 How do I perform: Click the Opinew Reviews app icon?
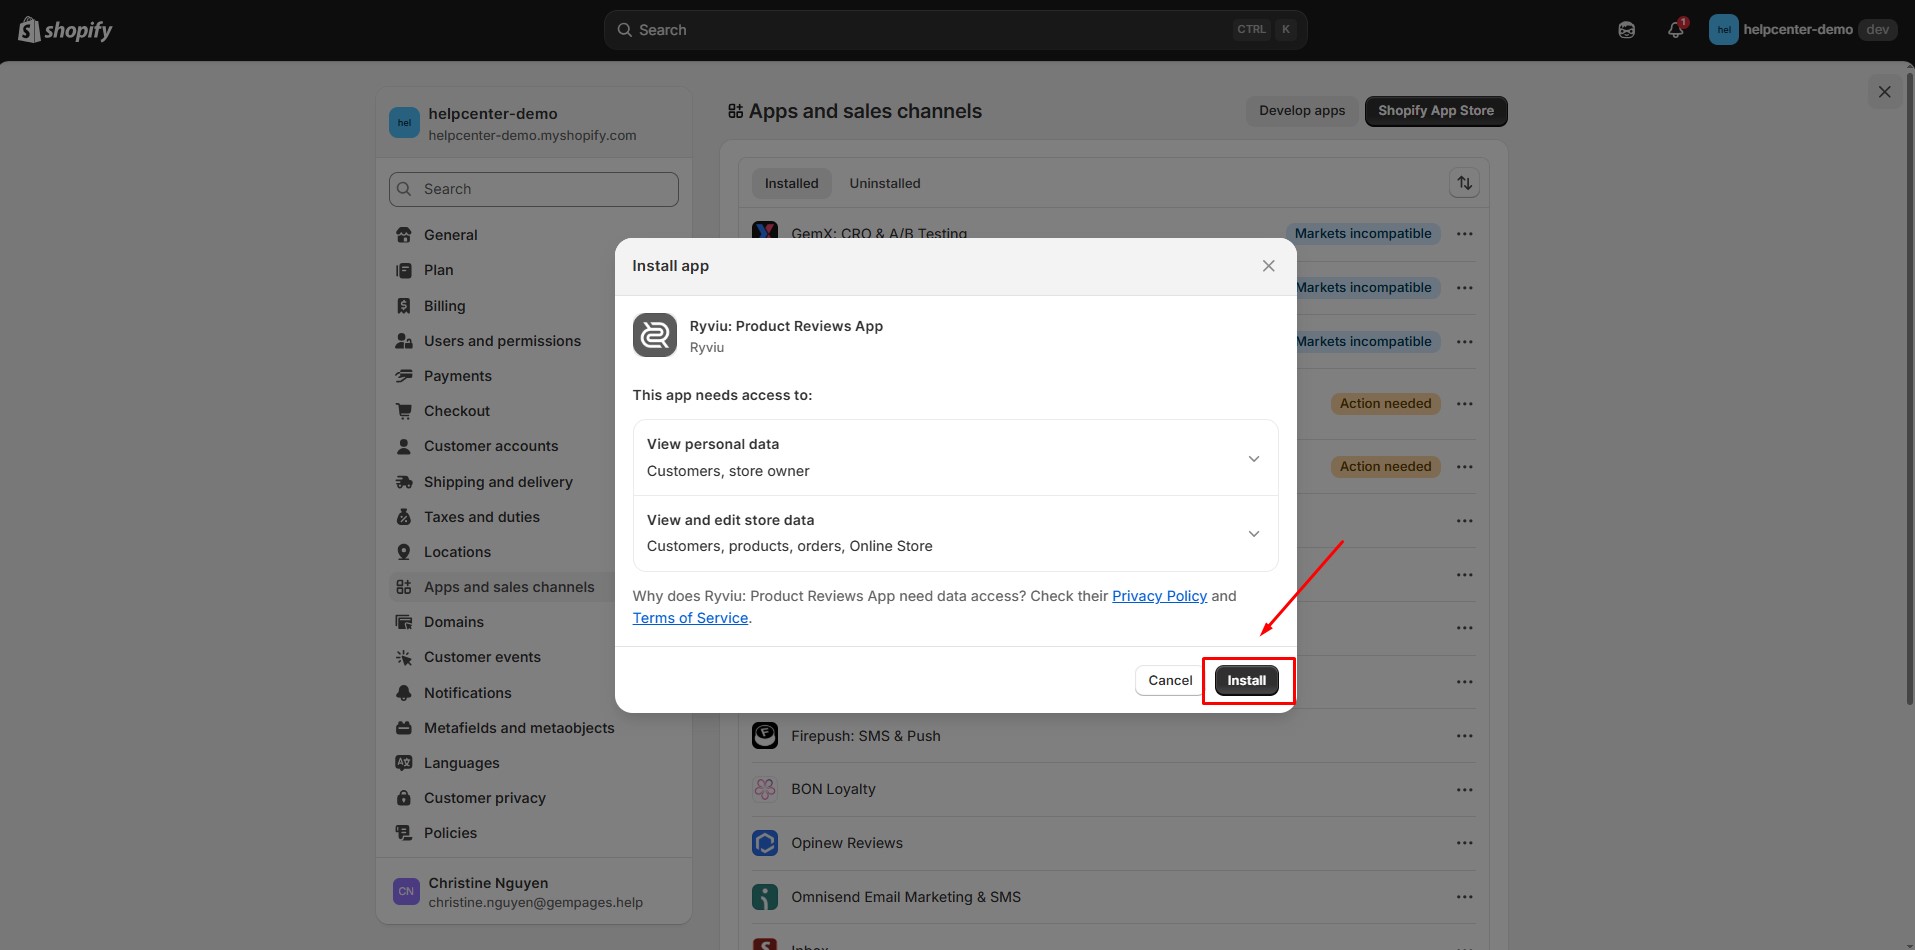pos(765,843)
